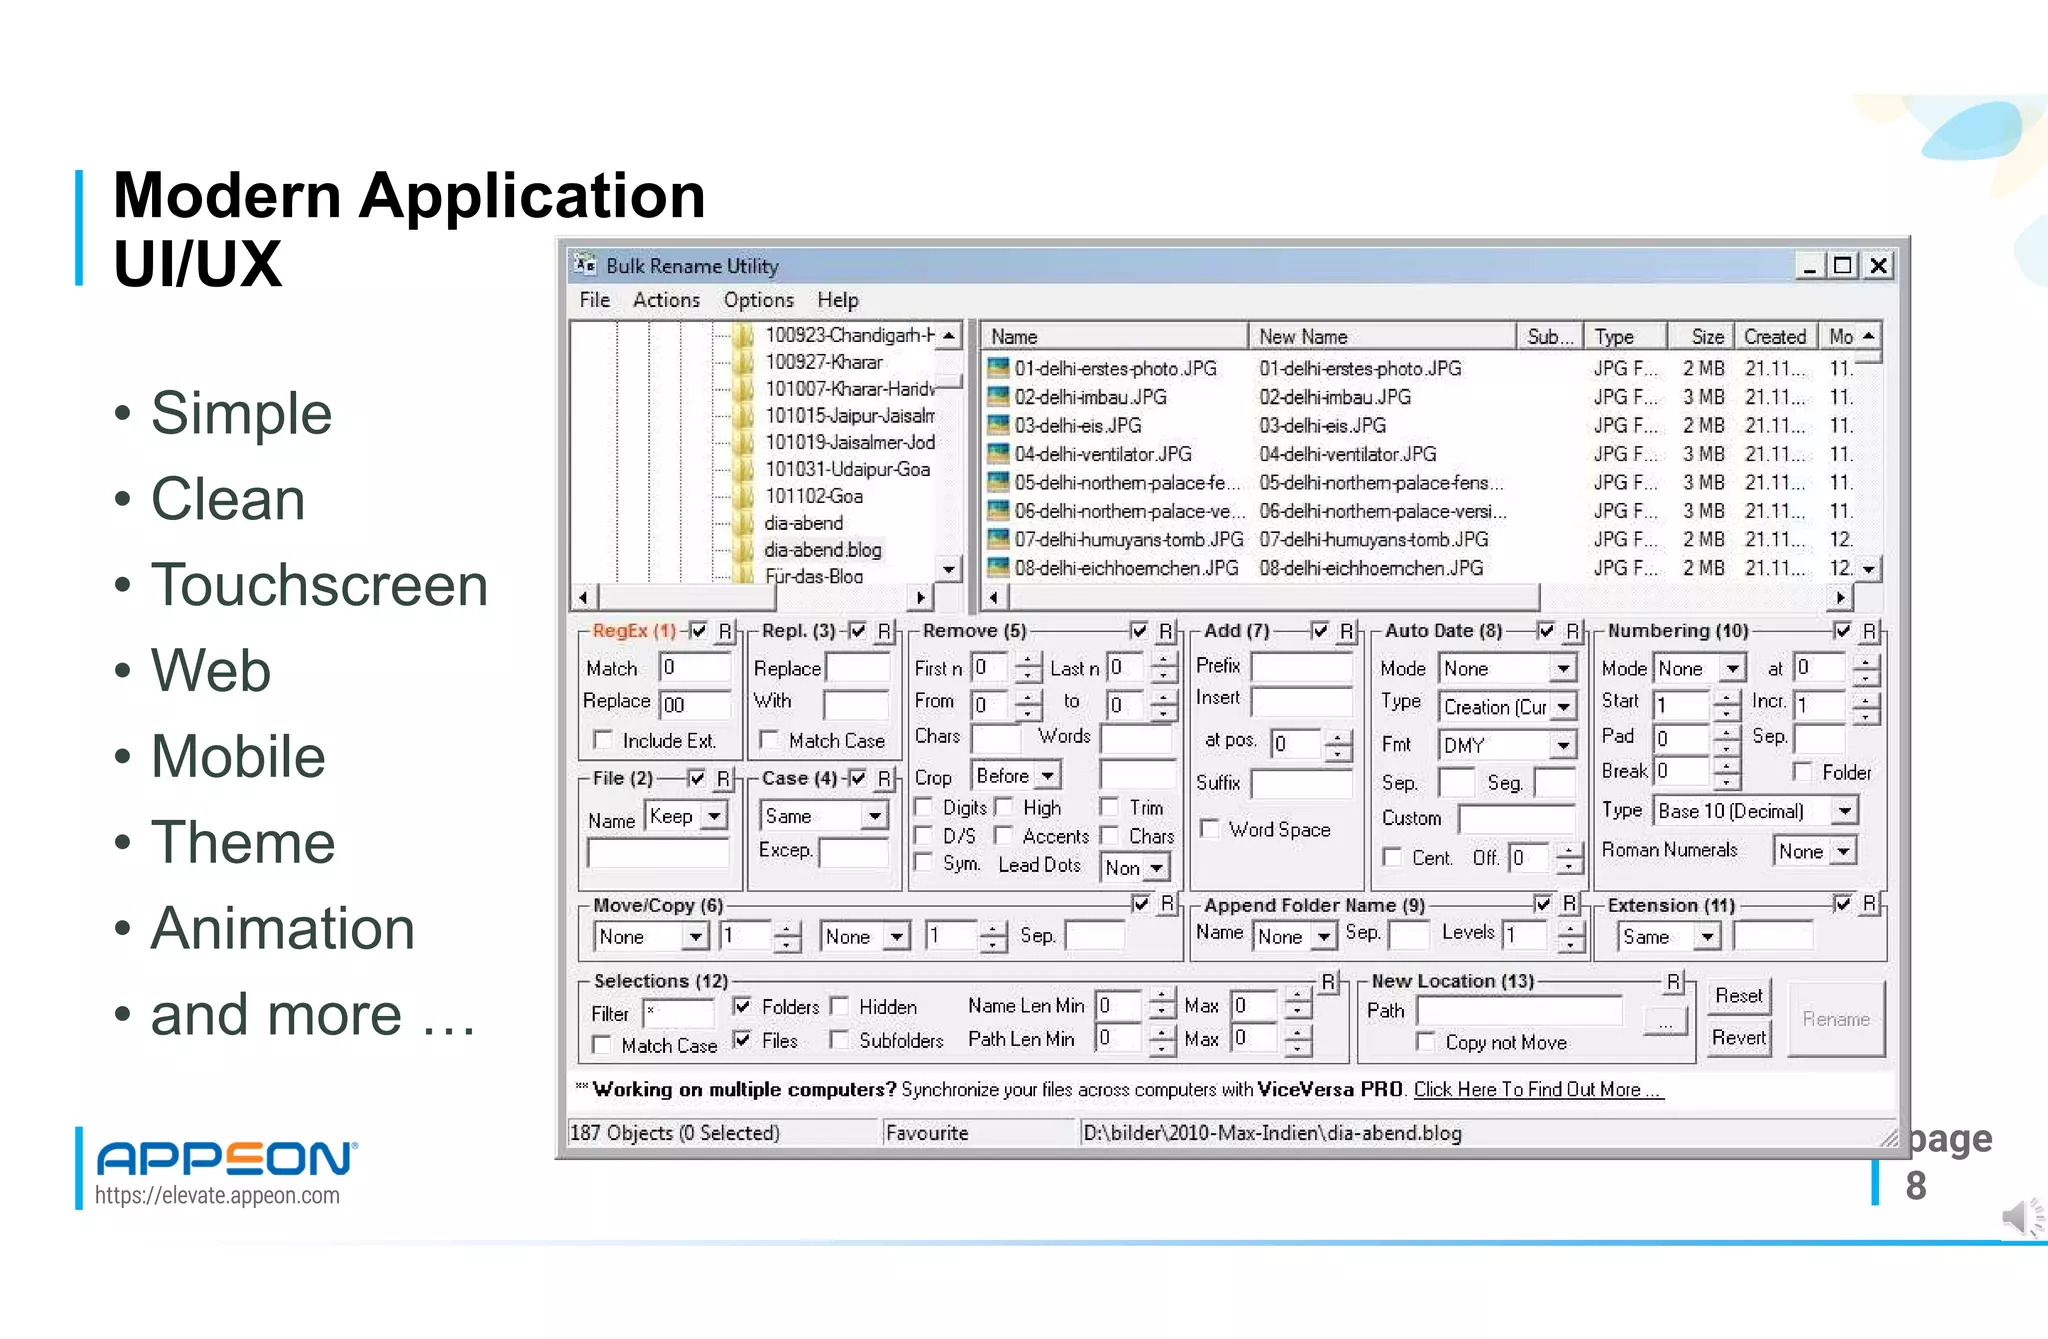Click the Bulk Rename Utility title icon
The width and height of the screenshot is (2048, 1339).
click(x=585, y=265)
